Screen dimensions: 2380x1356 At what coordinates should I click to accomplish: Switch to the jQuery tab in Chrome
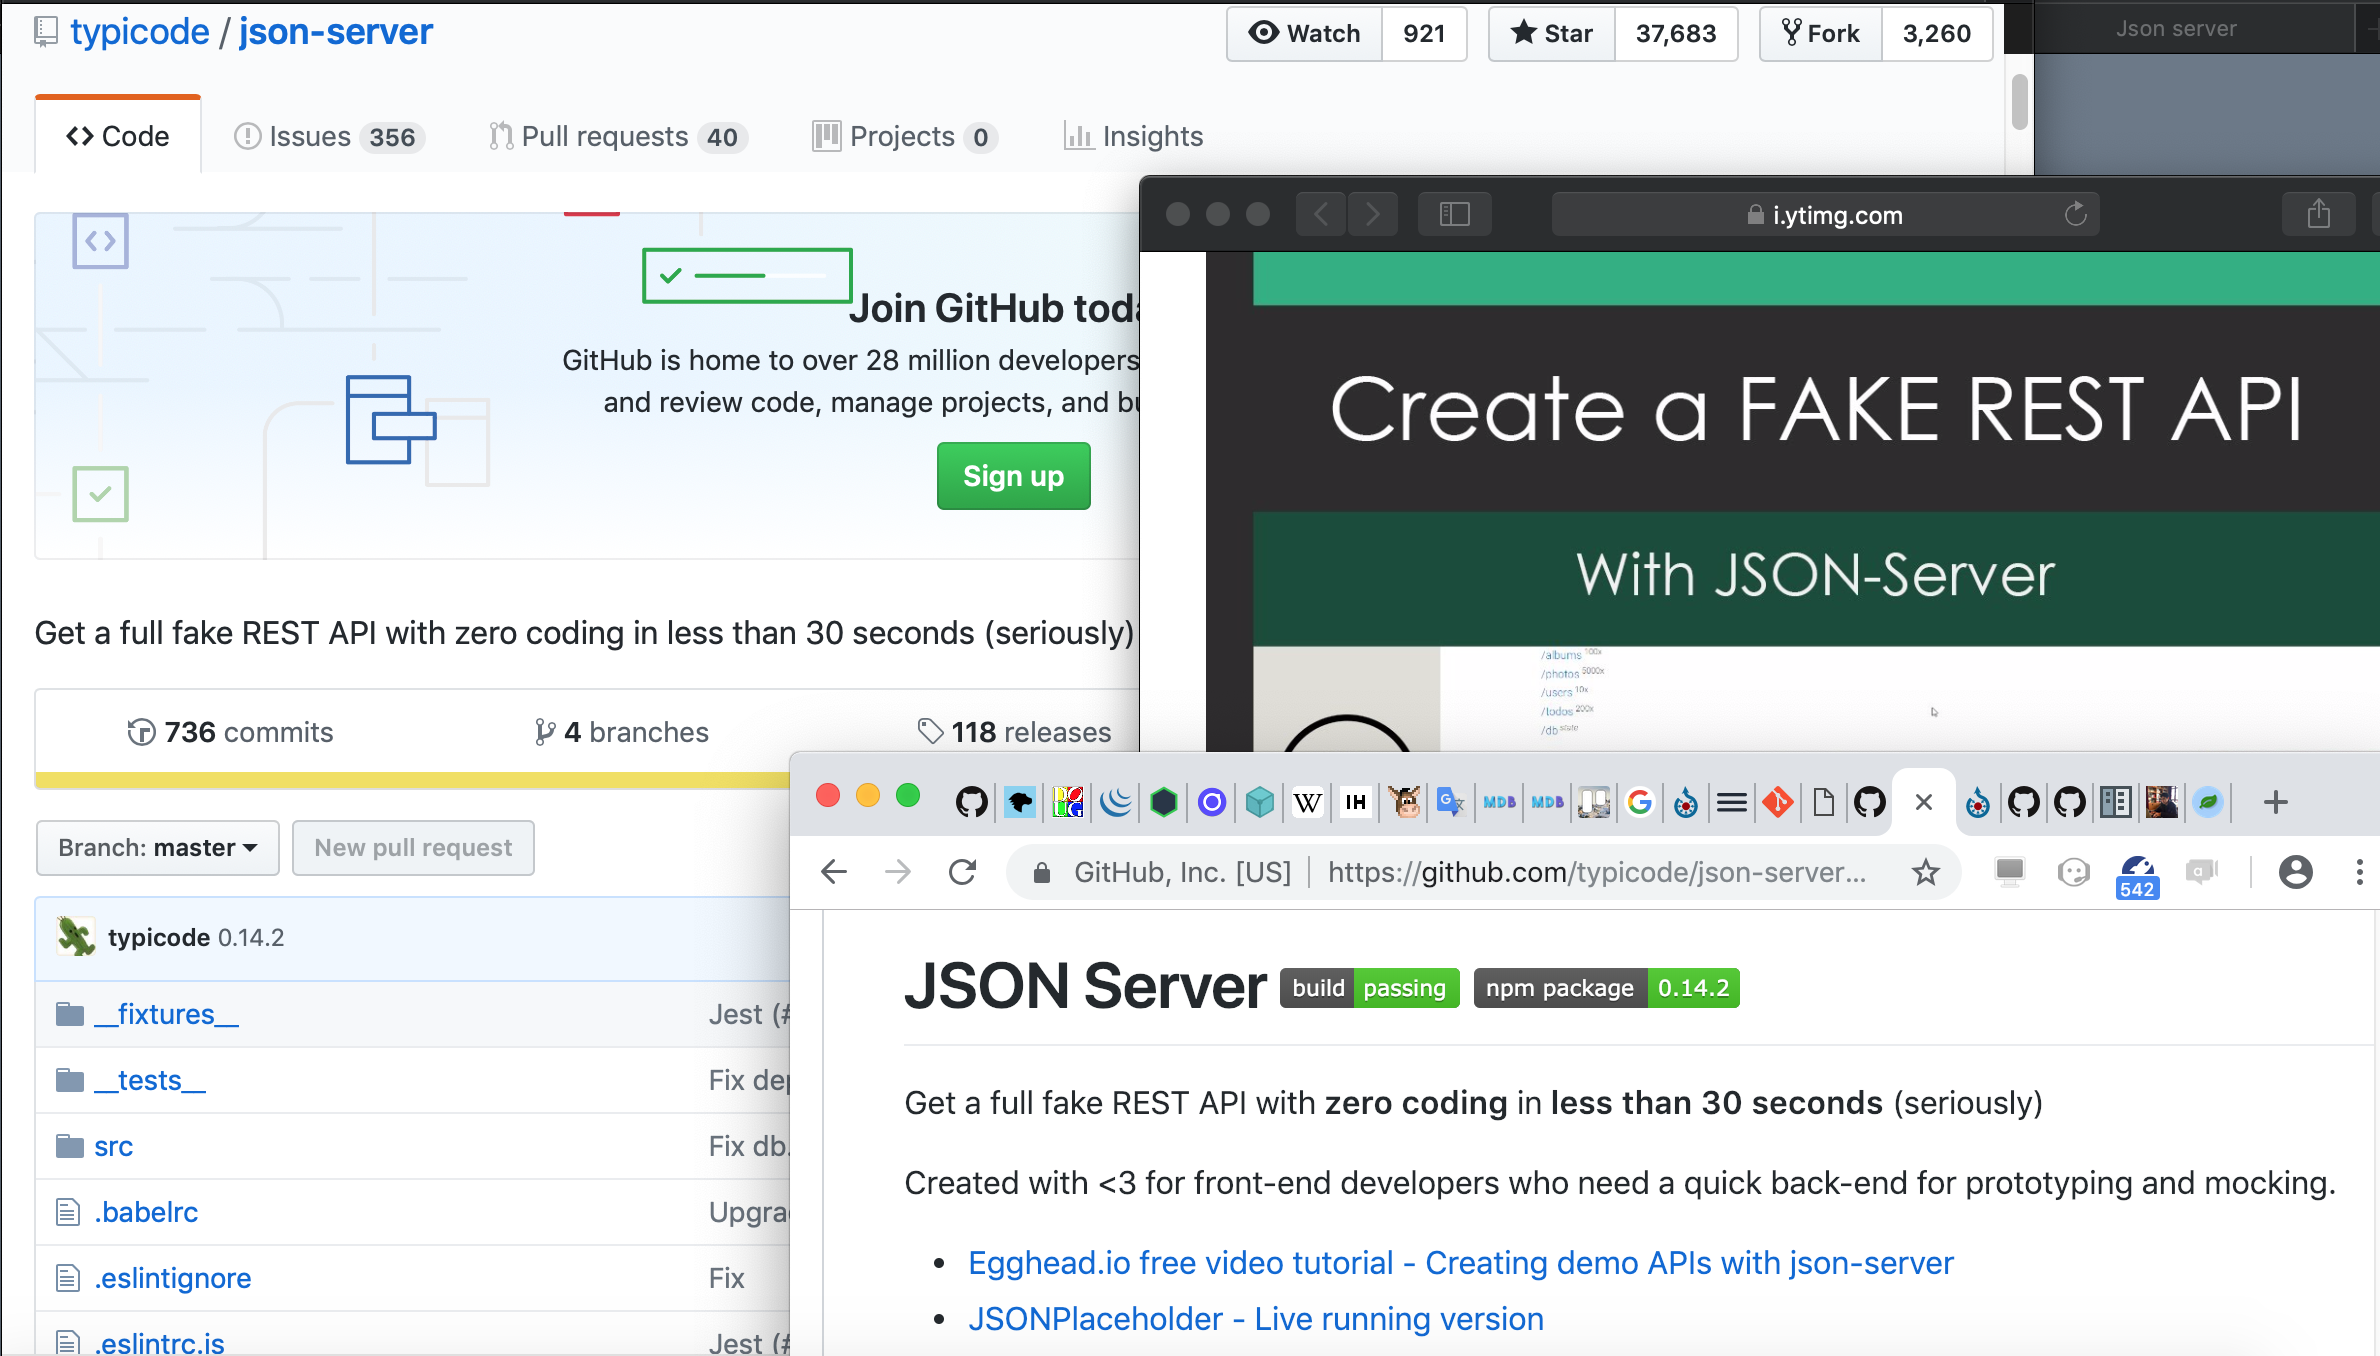click(x=1116, y=802)
